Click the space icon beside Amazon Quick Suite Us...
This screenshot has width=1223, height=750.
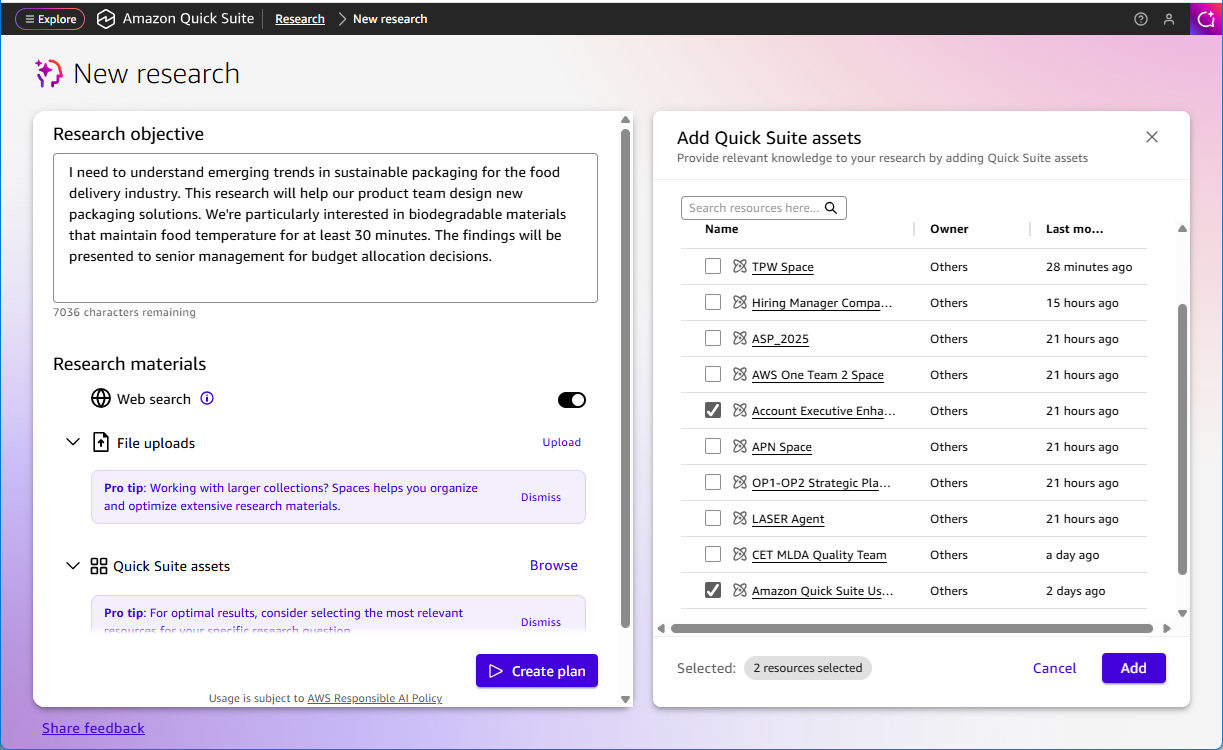740,590
